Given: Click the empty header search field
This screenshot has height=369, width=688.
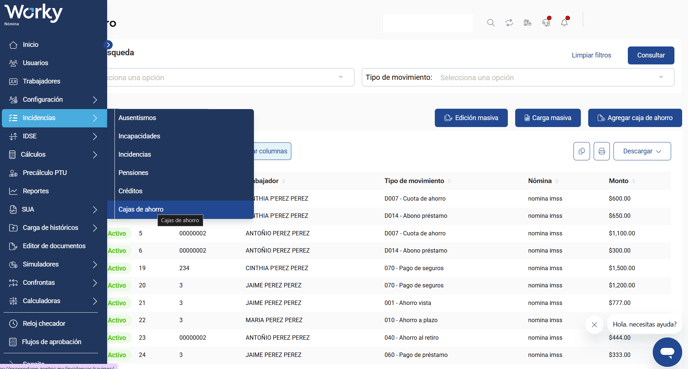Looking at the screenshot, I should [x=428, y=23].
